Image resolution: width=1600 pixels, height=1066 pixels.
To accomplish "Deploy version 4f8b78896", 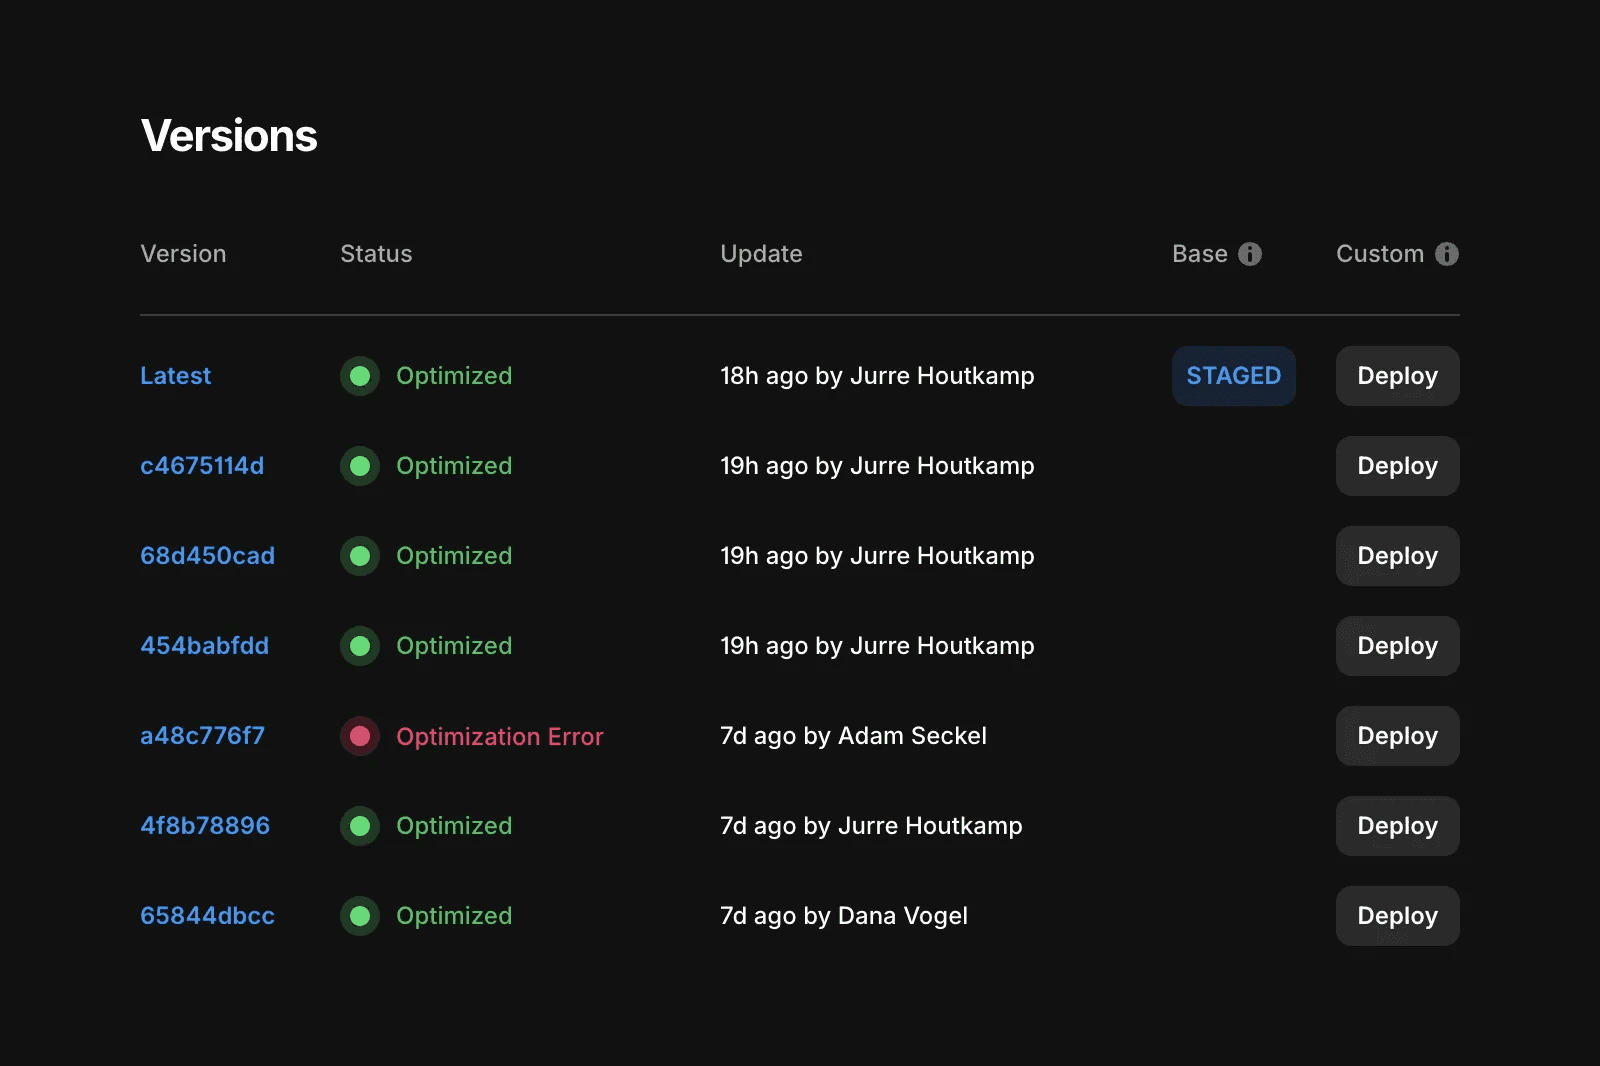I will pyautogui.click(x=1398, y=826).
